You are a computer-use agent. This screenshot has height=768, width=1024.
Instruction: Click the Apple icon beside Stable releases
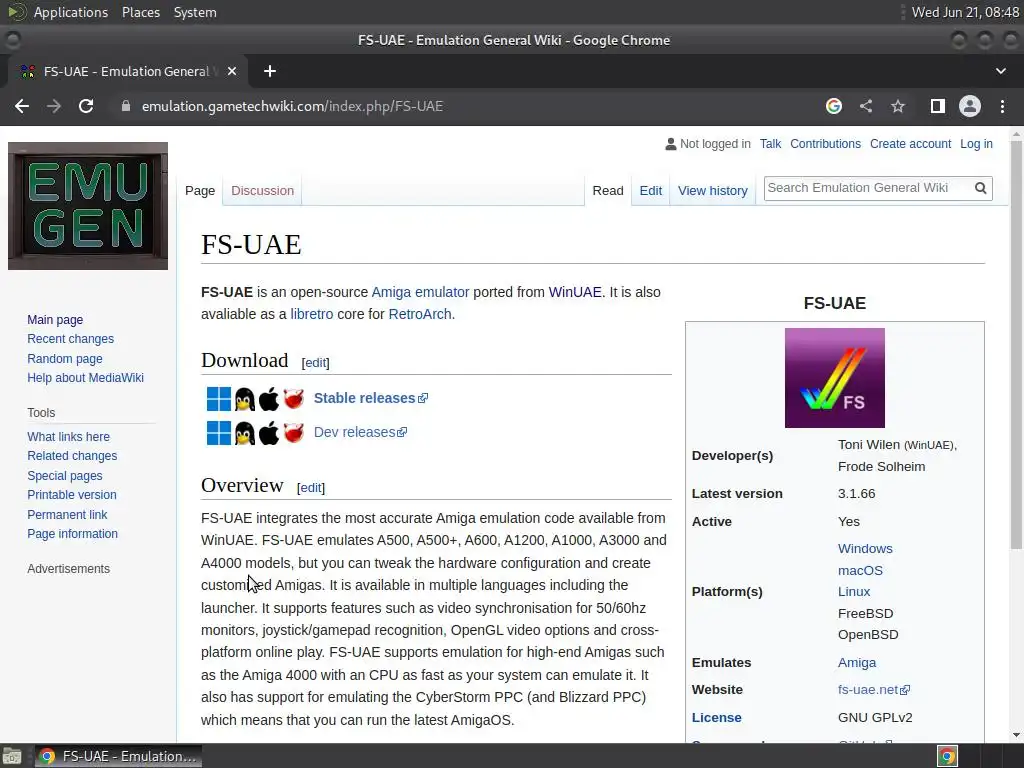pos(268,399)
